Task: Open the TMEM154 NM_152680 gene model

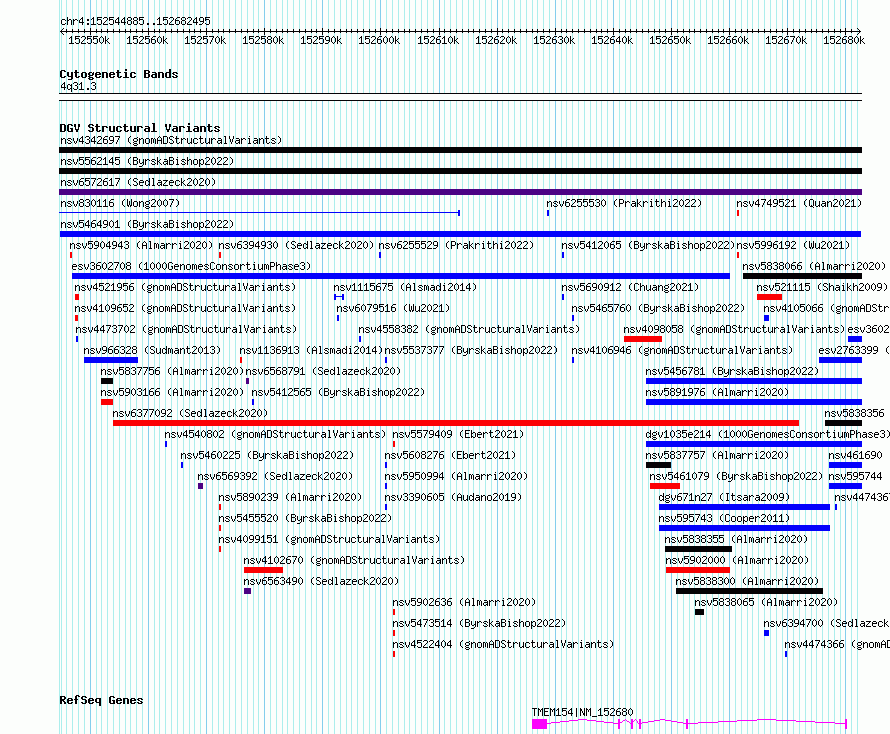Action: coord(690,724)
